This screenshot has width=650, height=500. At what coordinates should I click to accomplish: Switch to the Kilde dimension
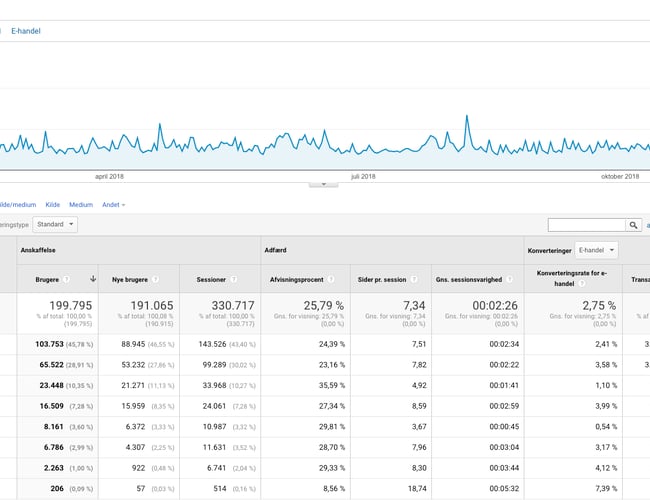pos(53,205)
